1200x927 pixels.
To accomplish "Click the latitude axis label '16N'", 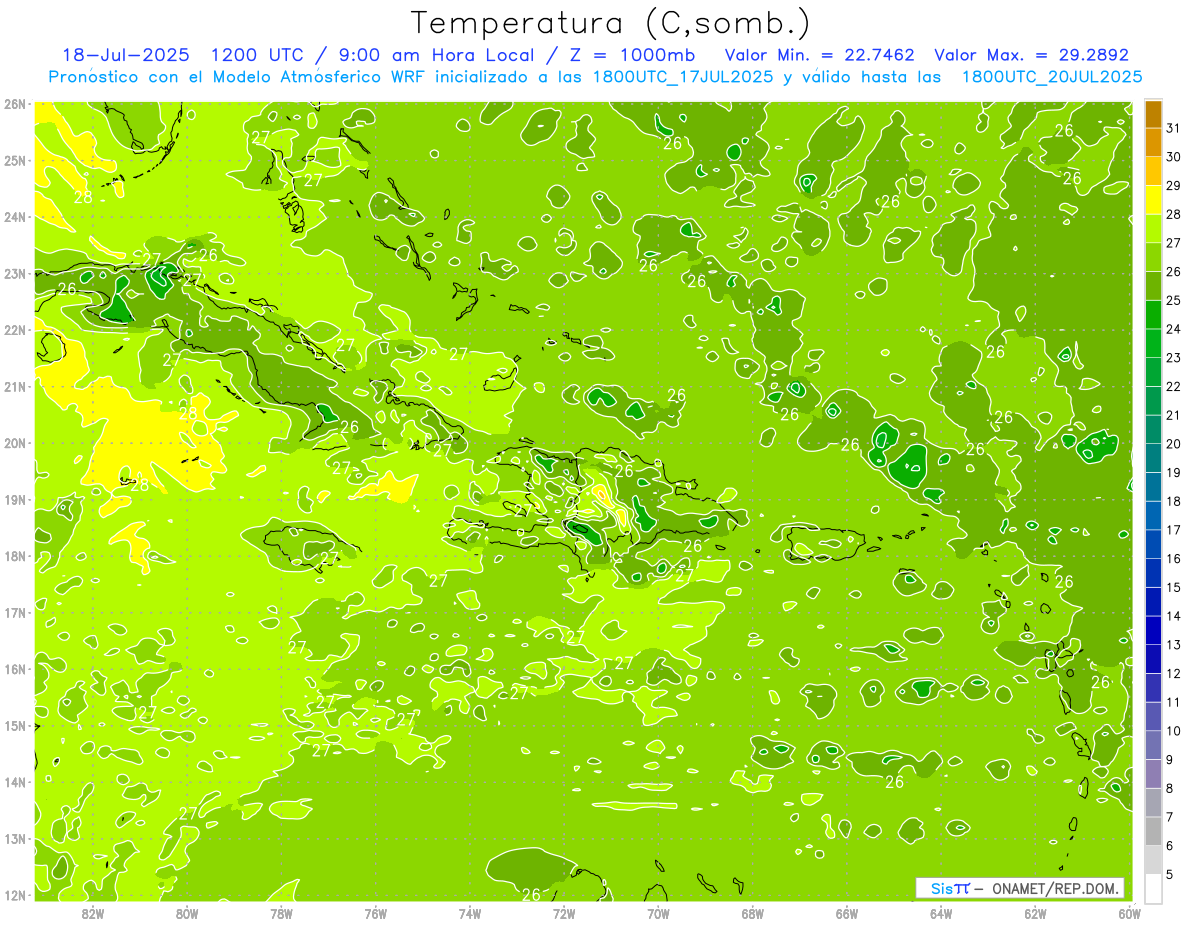I will click(14, 669).
